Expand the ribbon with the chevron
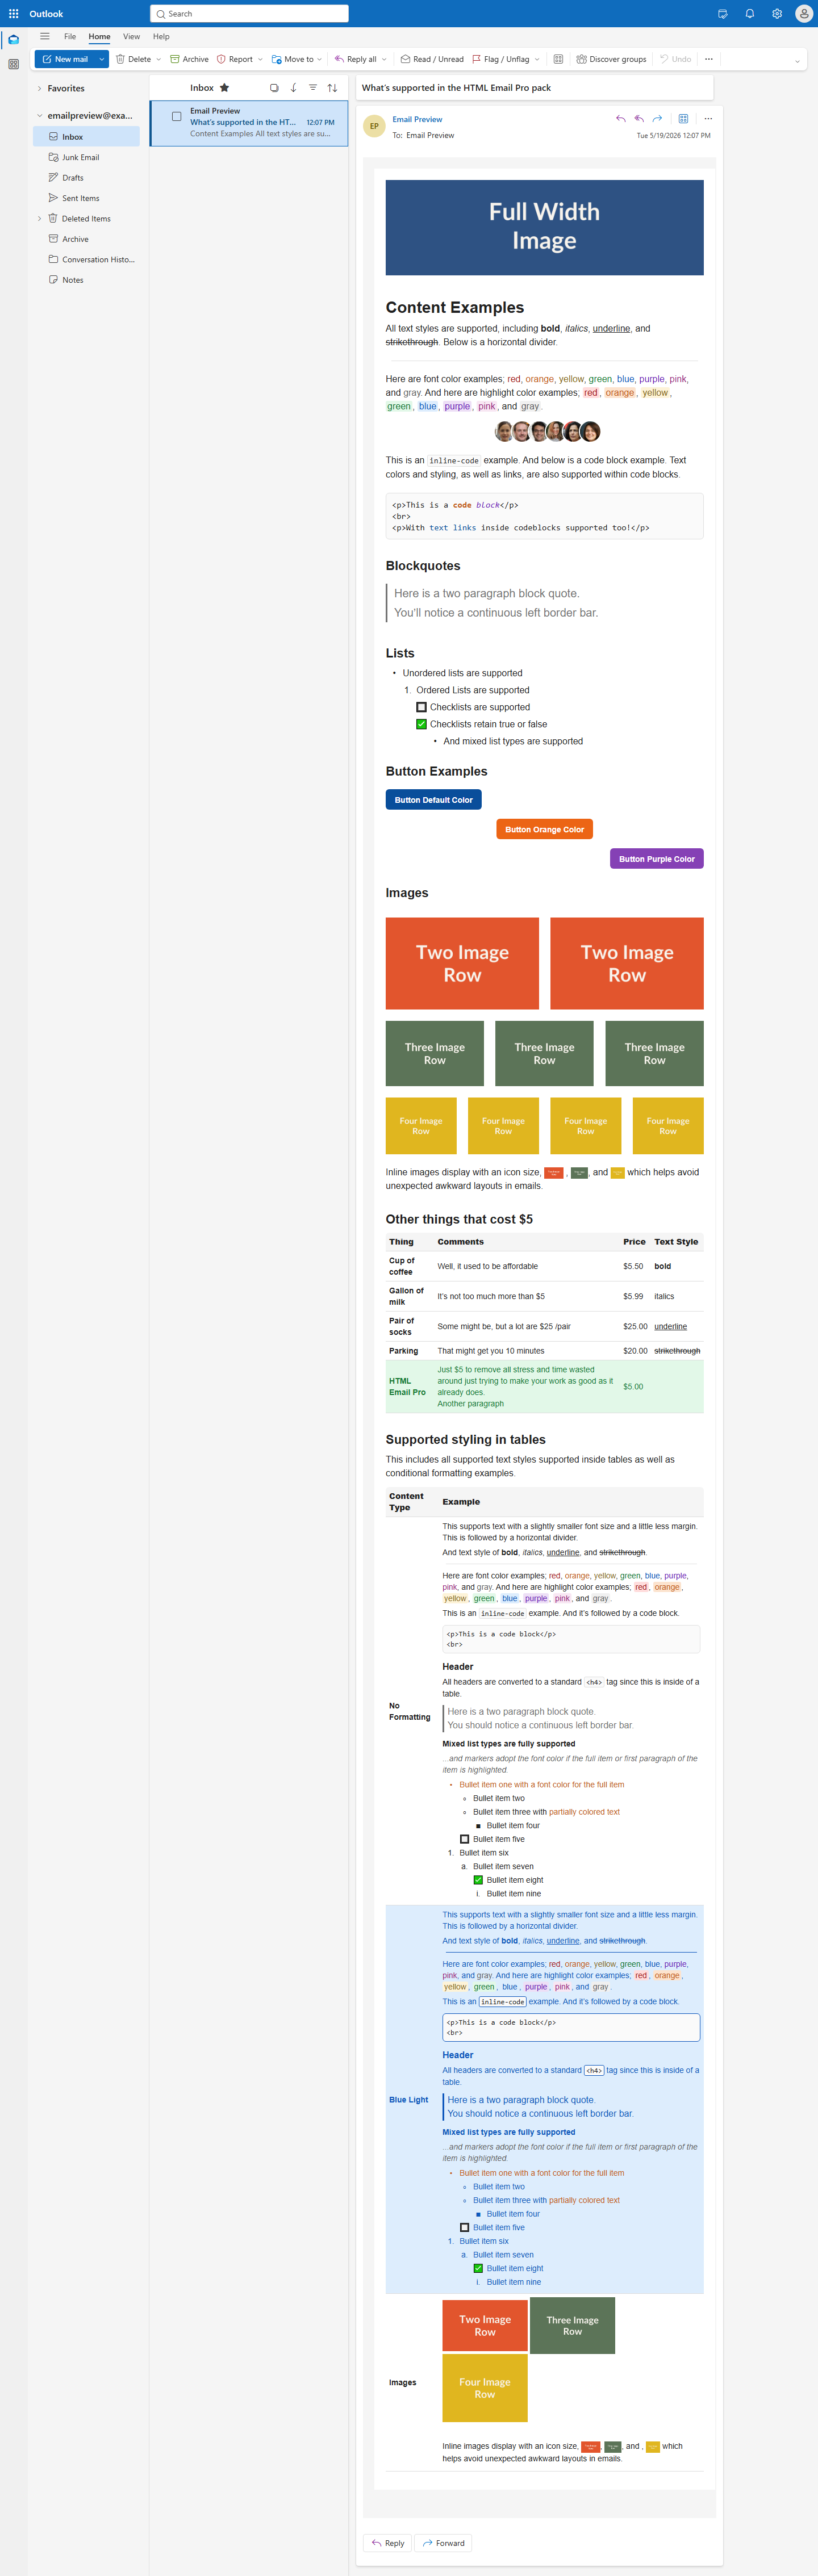This screenshot has height=2576, width=818. click(x=797, y=61)
